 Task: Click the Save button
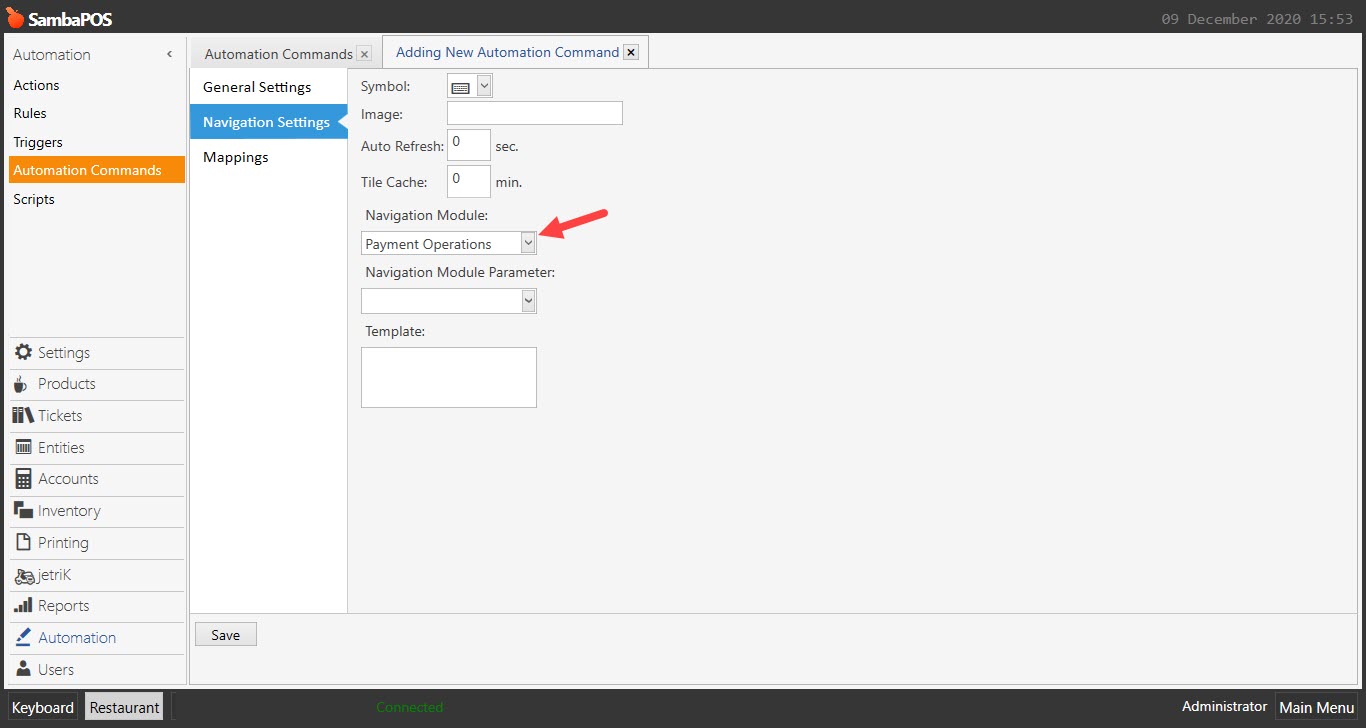[225, 633]
